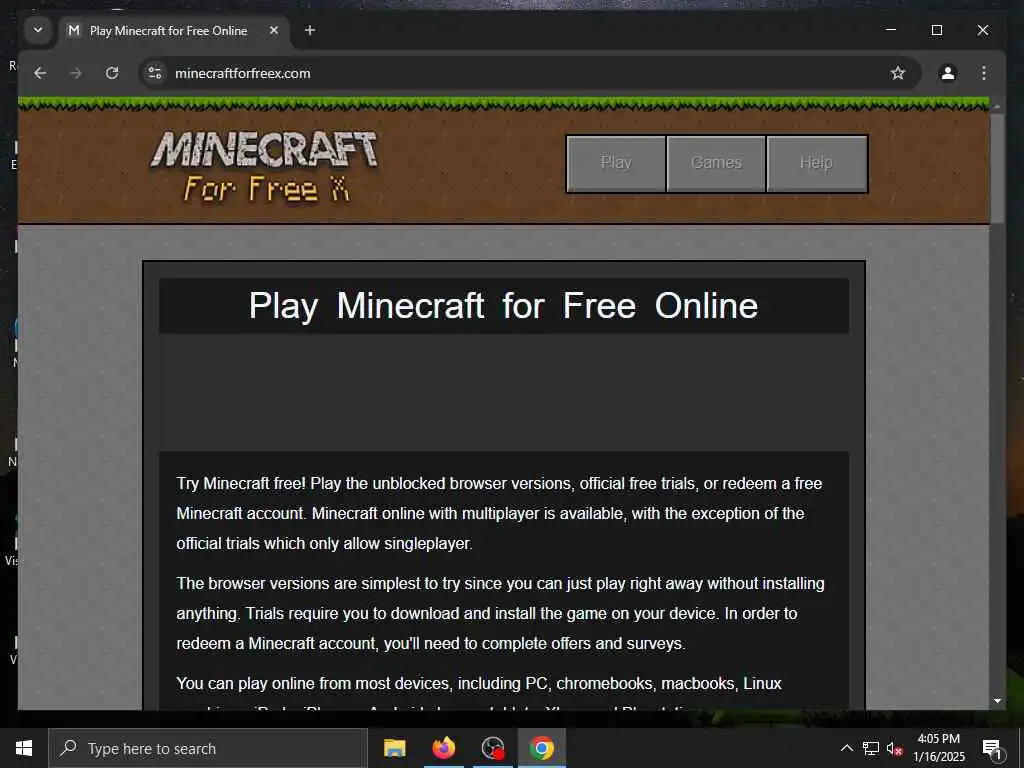Open File Explorer from the taskbar

point(394,748)
